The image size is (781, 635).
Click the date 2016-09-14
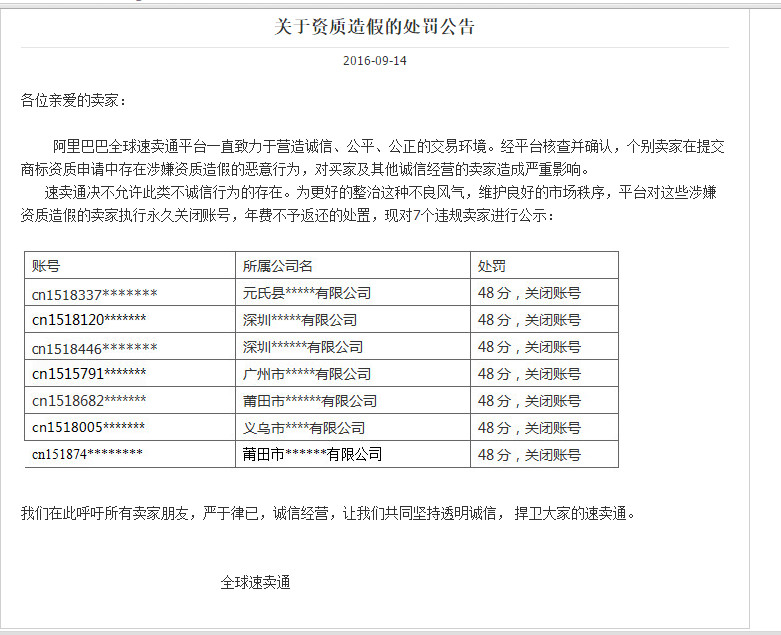point(375,61)
